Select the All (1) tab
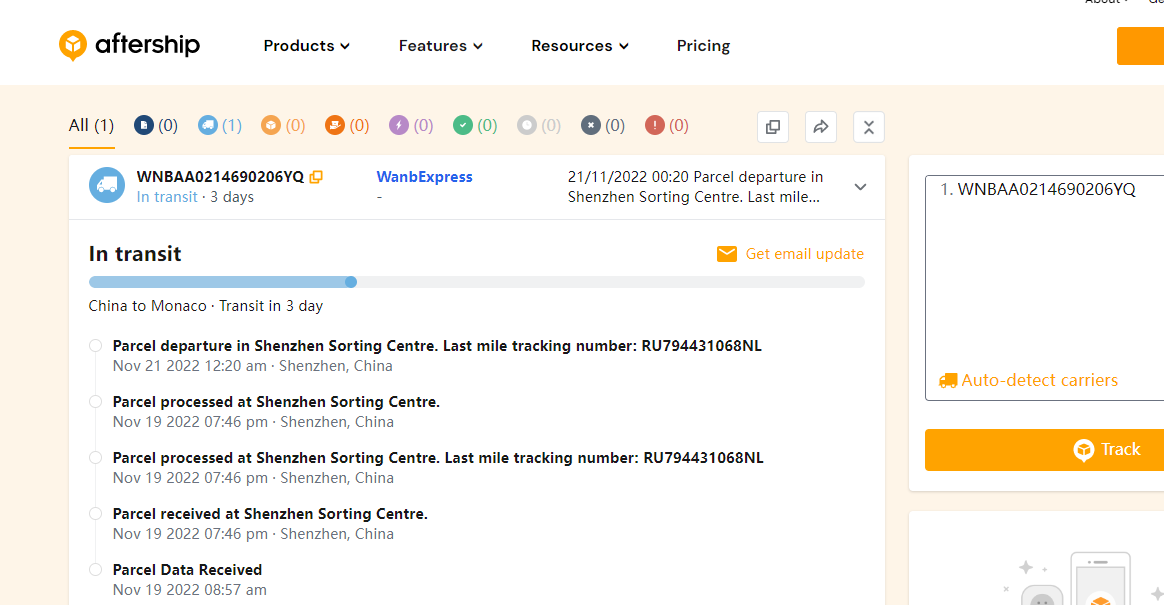 [x=91, y=125]
